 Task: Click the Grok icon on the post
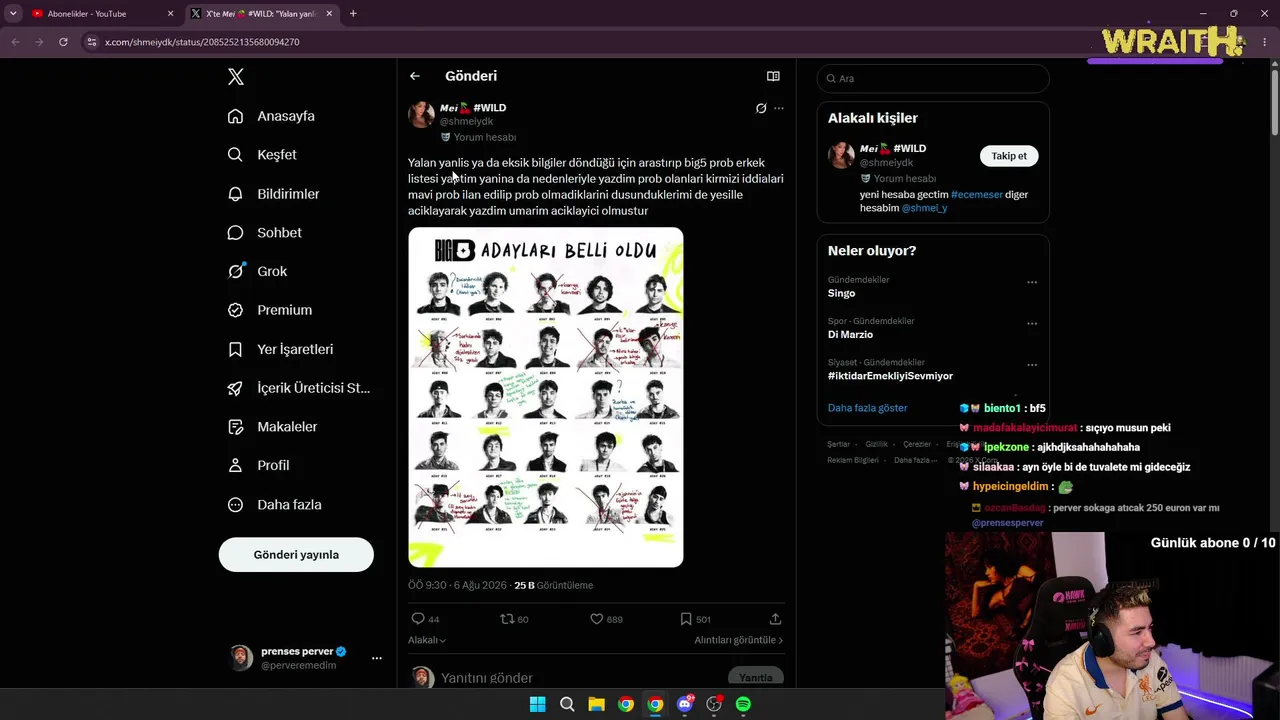coord(761,108)
